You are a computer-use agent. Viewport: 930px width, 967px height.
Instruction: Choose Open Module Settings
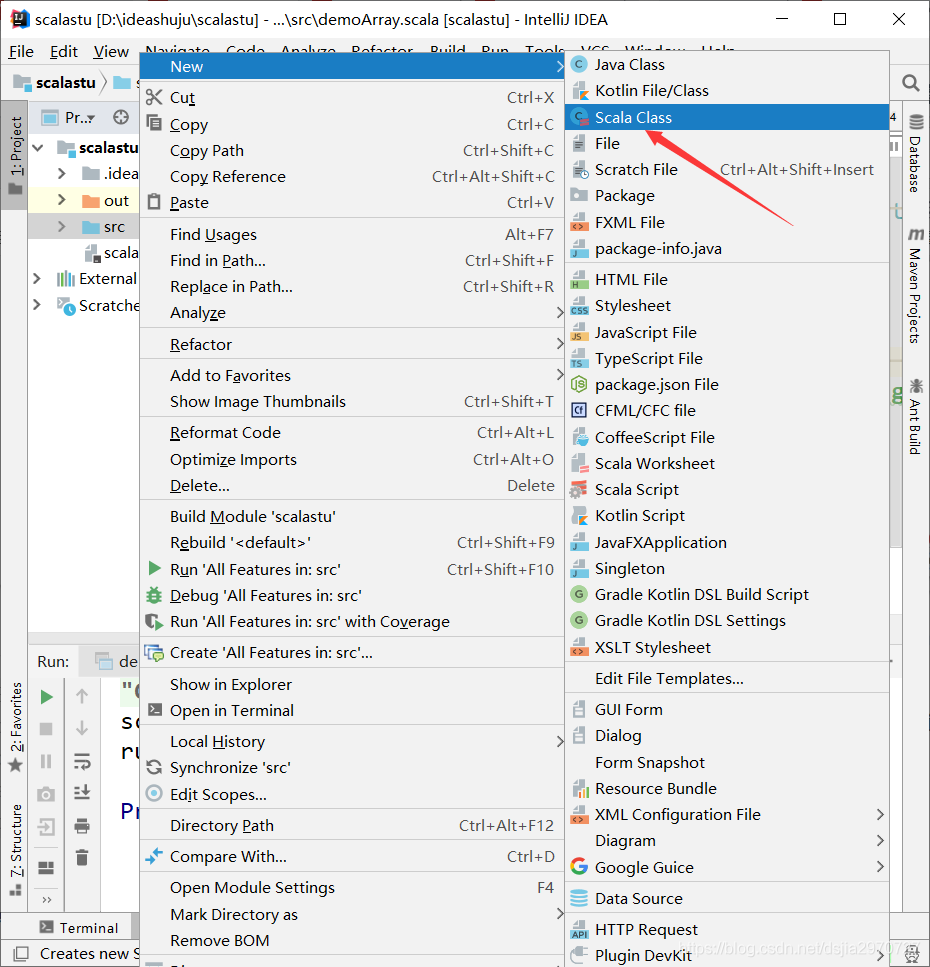point(352,887)
